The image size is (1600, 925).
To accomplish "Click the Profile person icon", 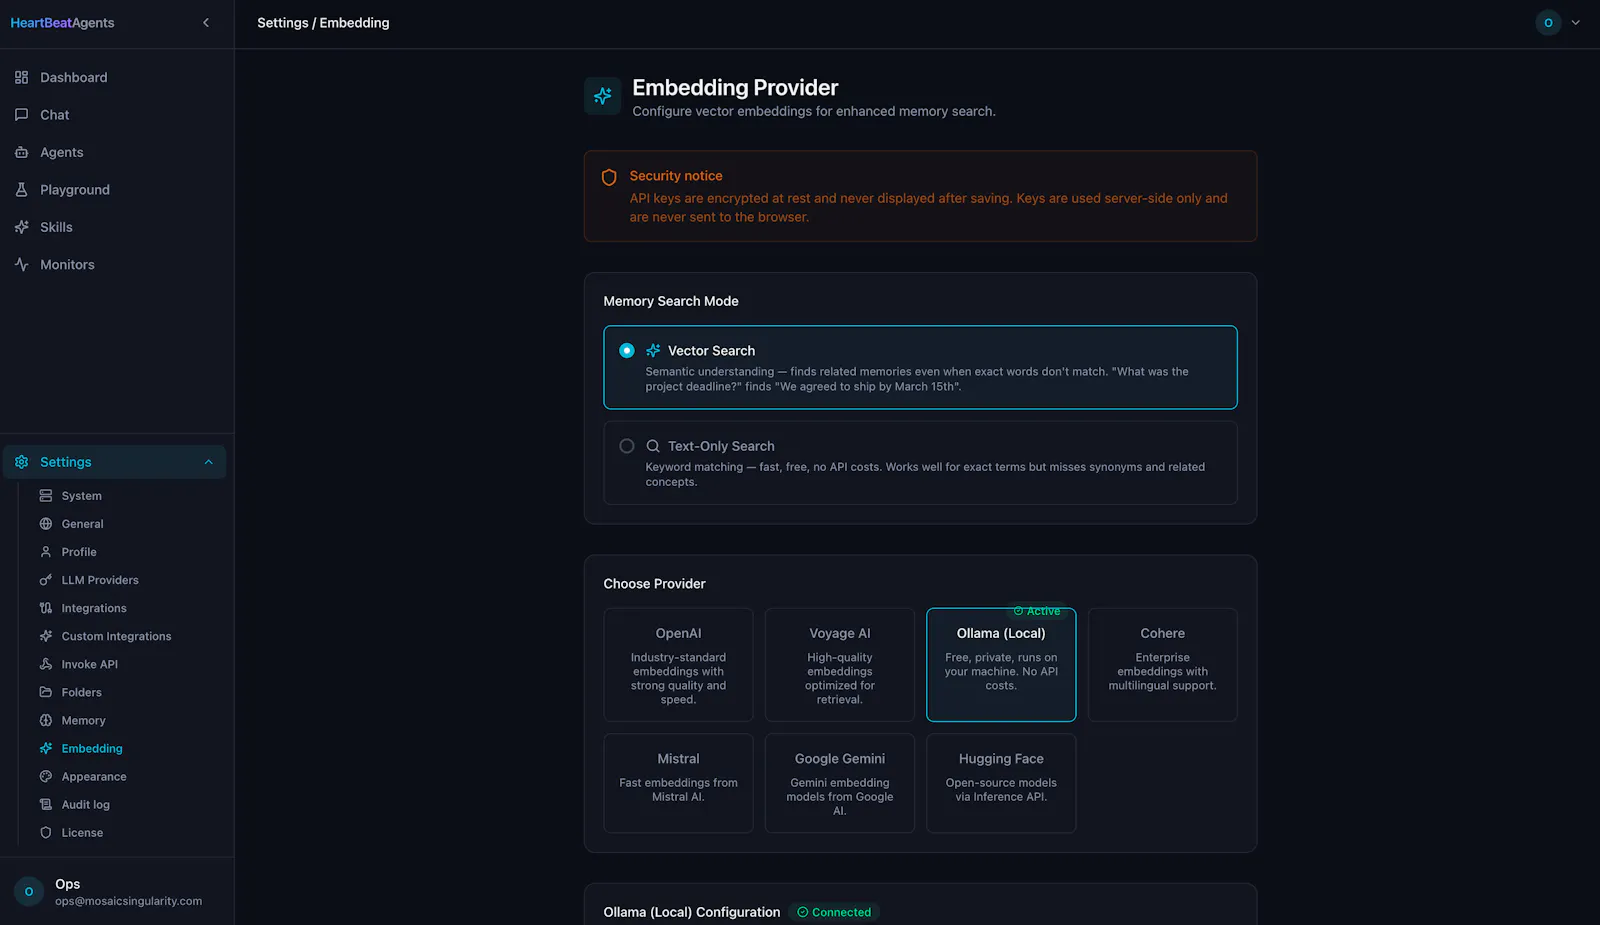I will coord(45,552).
